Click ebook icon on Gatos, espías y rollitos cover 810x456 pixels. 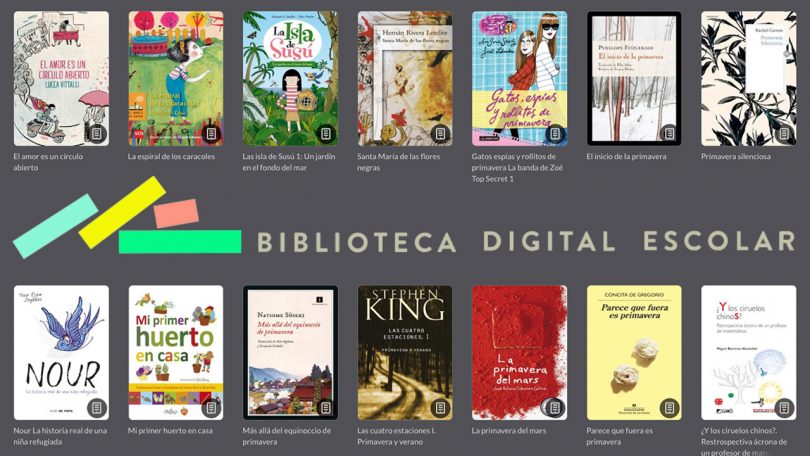(x=555, y=134)
